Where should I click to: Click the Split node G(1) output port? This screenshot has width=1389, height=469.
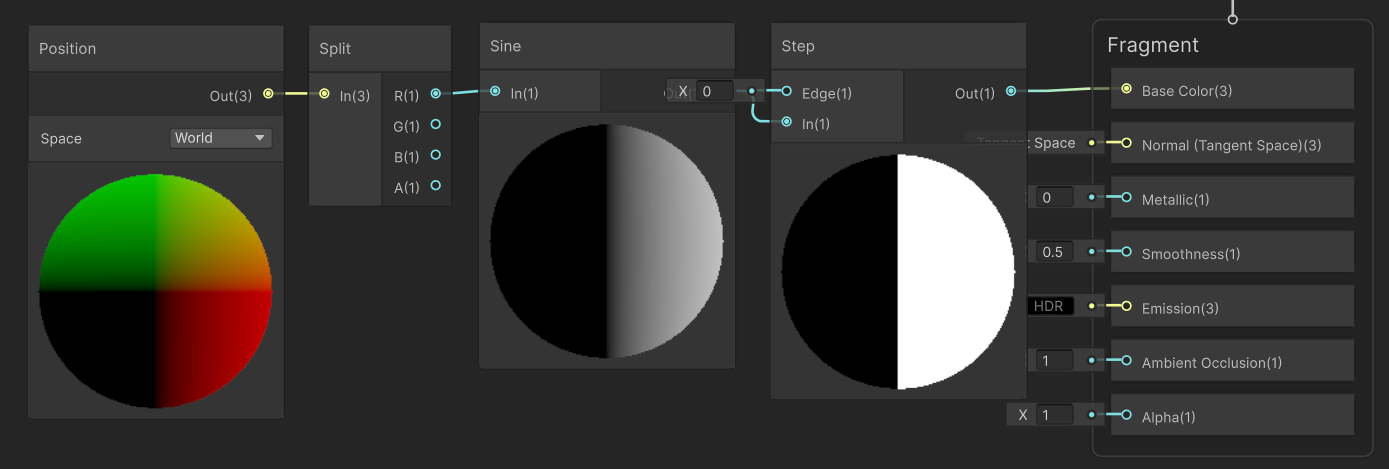pos(435,124)
